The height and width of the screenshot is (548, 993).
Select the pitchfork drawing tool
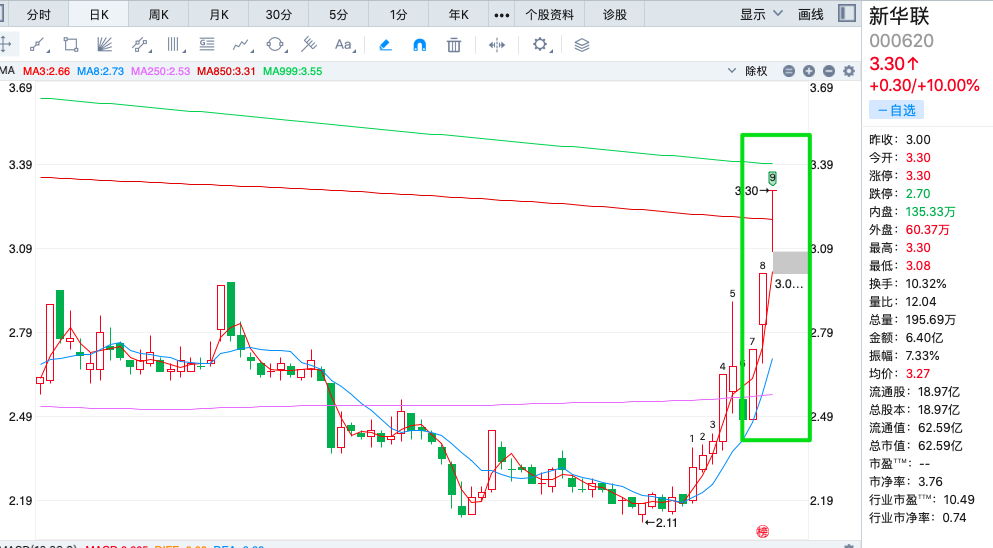click(309, 44)
